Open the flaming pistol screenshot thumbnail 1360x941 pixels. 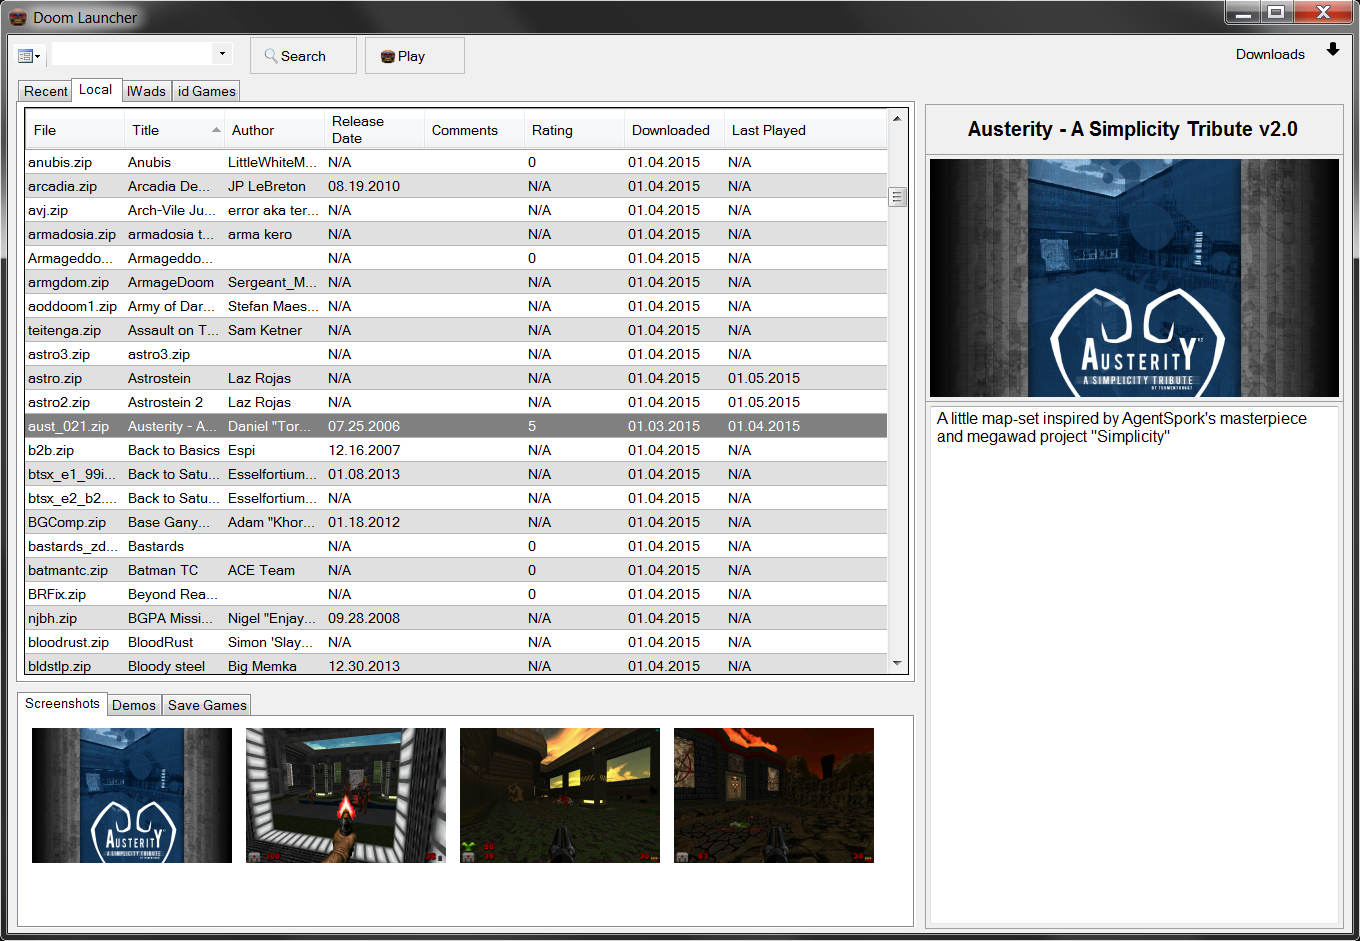click(x=346, y=795)
